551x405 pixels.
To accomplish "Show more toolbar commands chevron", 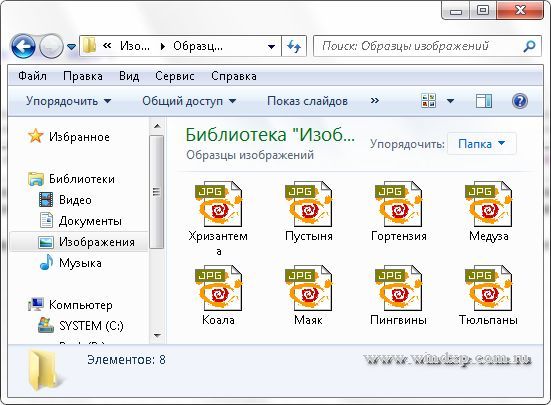I will tap(375, 101).
